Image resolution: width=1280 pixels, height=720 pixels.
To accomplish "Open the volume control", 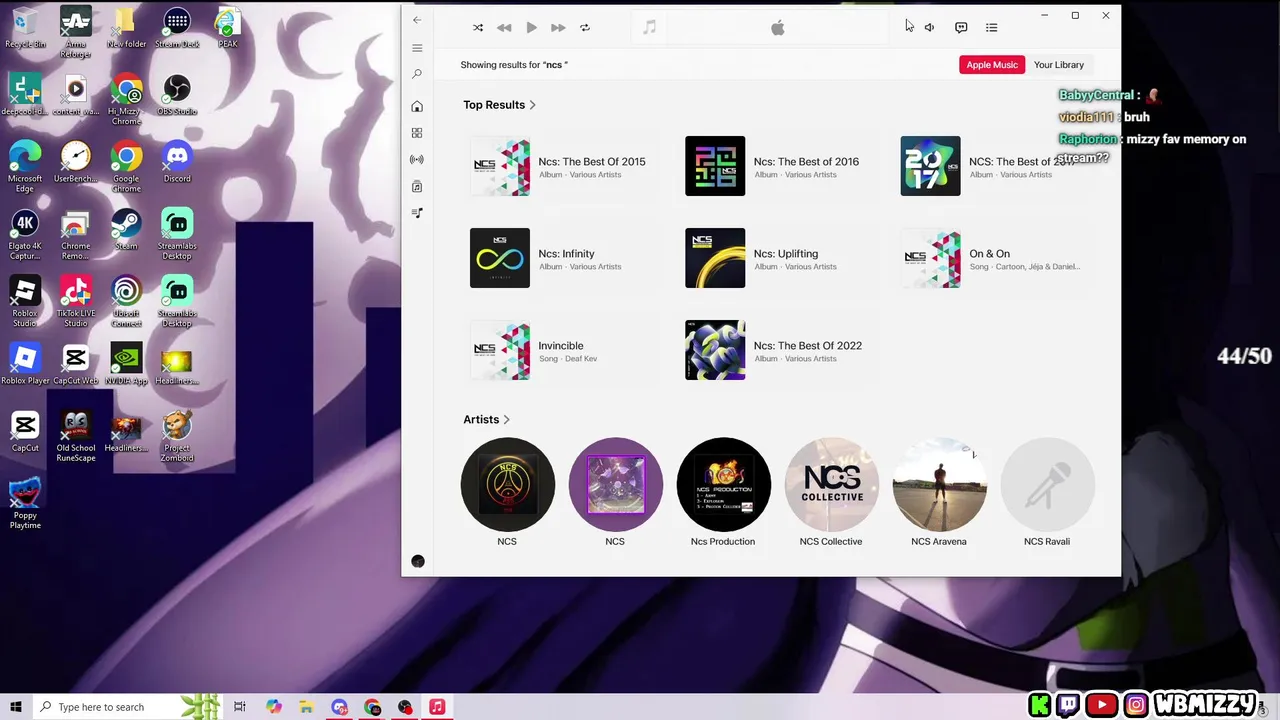I will (929, 28).
